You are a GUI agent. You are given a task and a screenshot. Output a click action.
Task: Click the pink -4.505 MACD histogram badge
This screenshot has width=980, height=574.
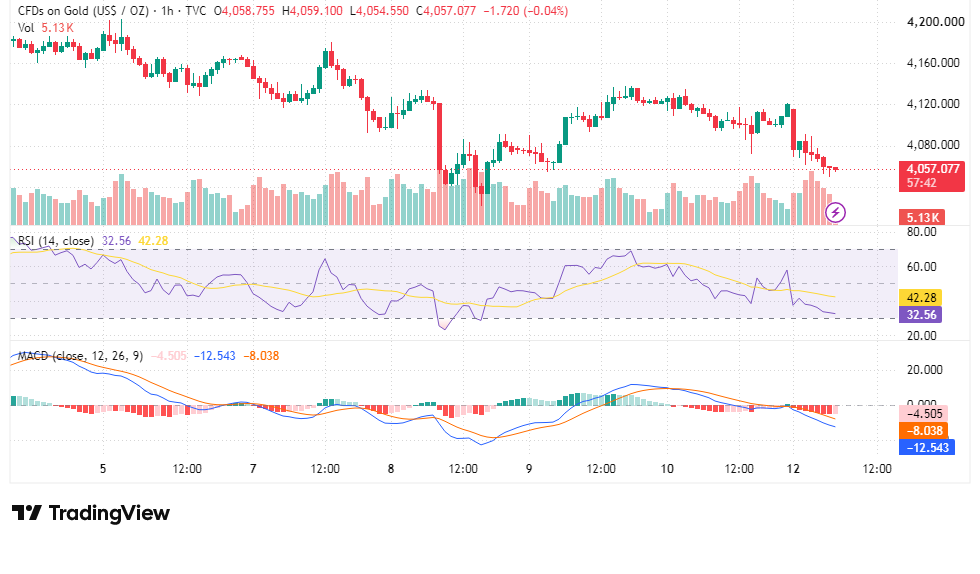(924, 414)
